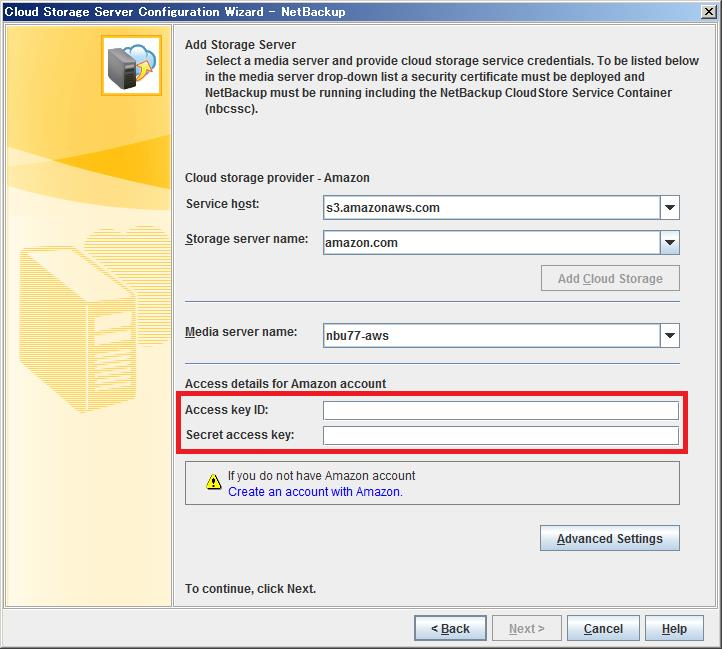
Task: Click the amazon.com storage server name field
Action: pyautogui.click(x=491, y=243)
